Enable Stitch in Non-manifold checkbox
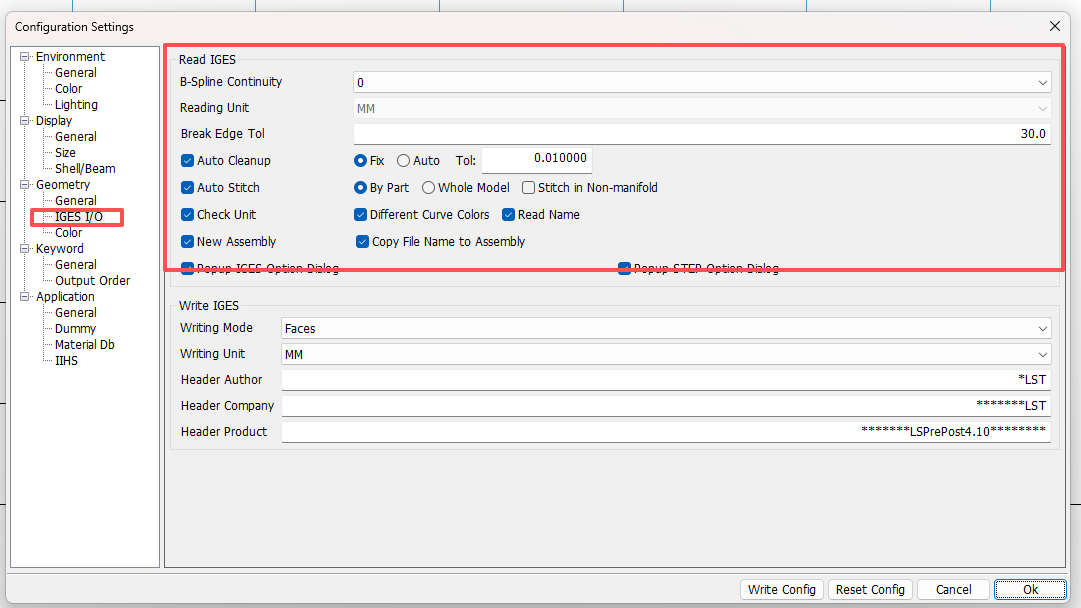 pyautogui.click(x=529, y=188)
